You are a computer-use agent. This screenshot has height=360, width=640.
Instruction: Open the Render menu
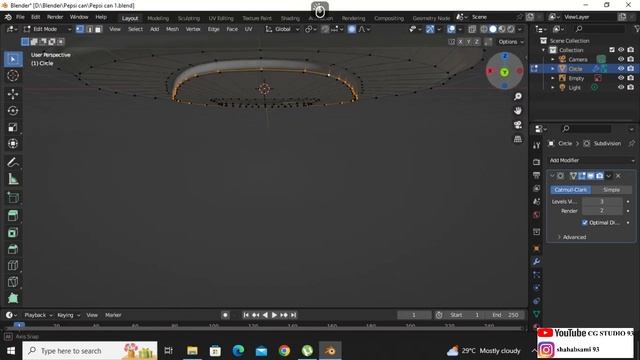[55, 17]
